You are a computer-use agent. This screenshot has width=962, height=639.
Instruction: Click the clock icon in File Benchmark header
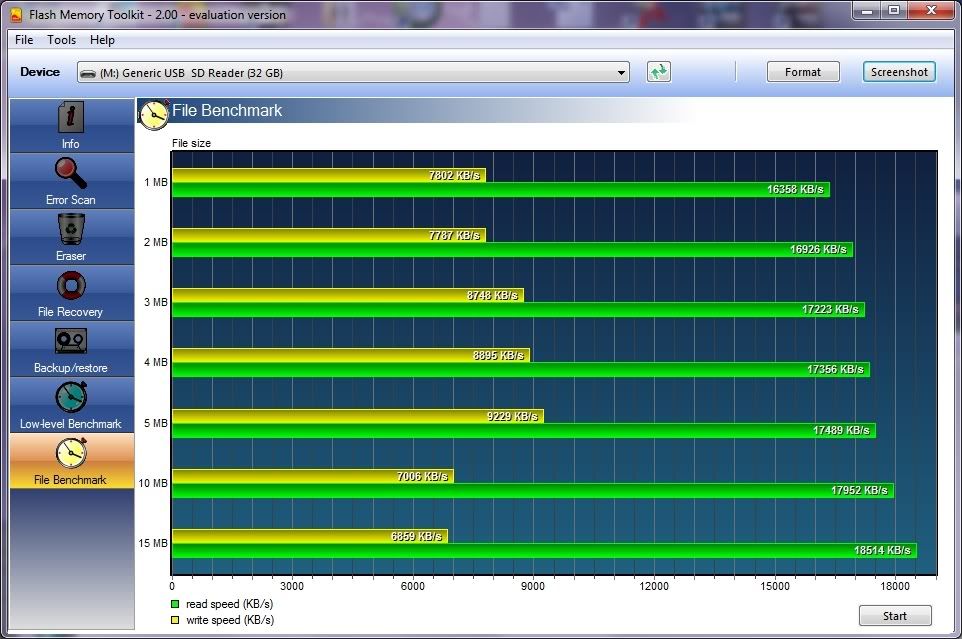(153, 113)
